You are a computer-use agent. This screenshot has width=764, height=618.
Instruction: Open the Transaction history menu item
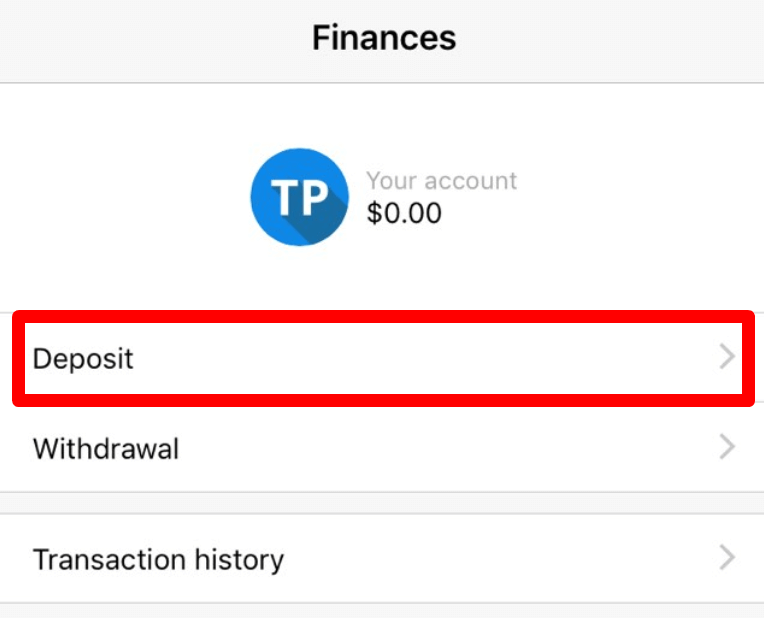tap(382, 558)
